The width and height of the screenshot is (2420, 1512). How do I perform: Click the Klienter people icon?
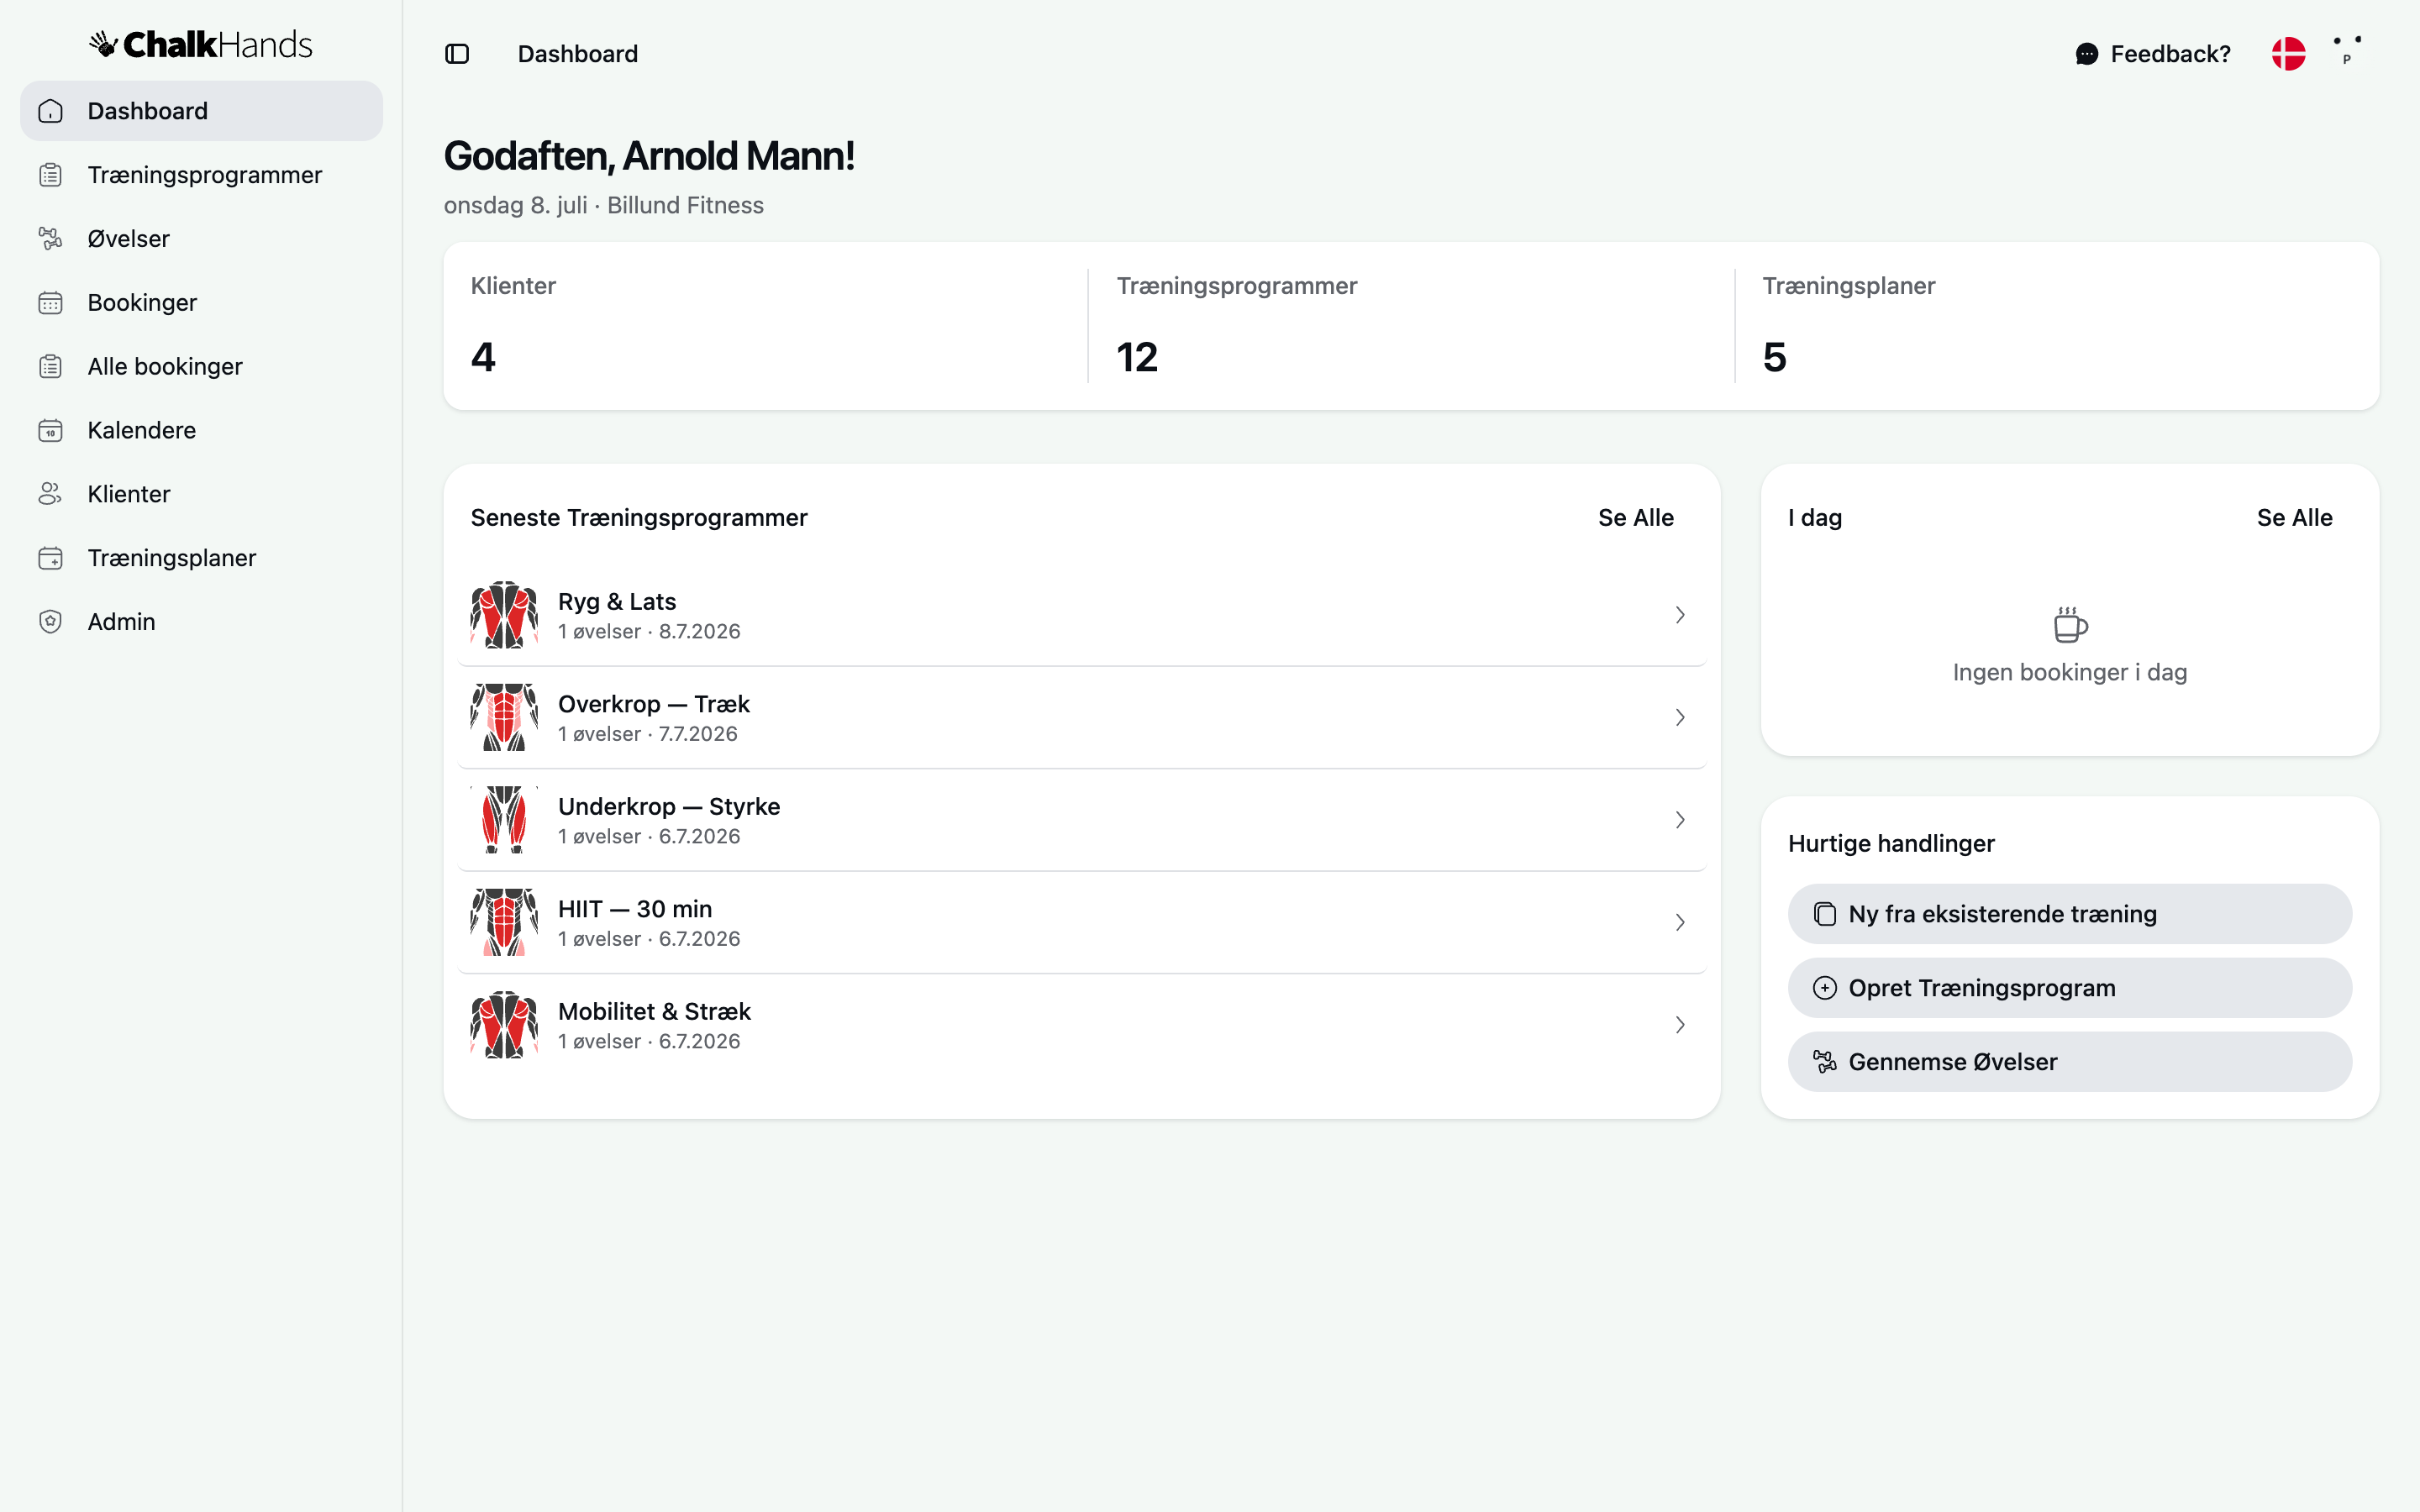coord(51,494)
